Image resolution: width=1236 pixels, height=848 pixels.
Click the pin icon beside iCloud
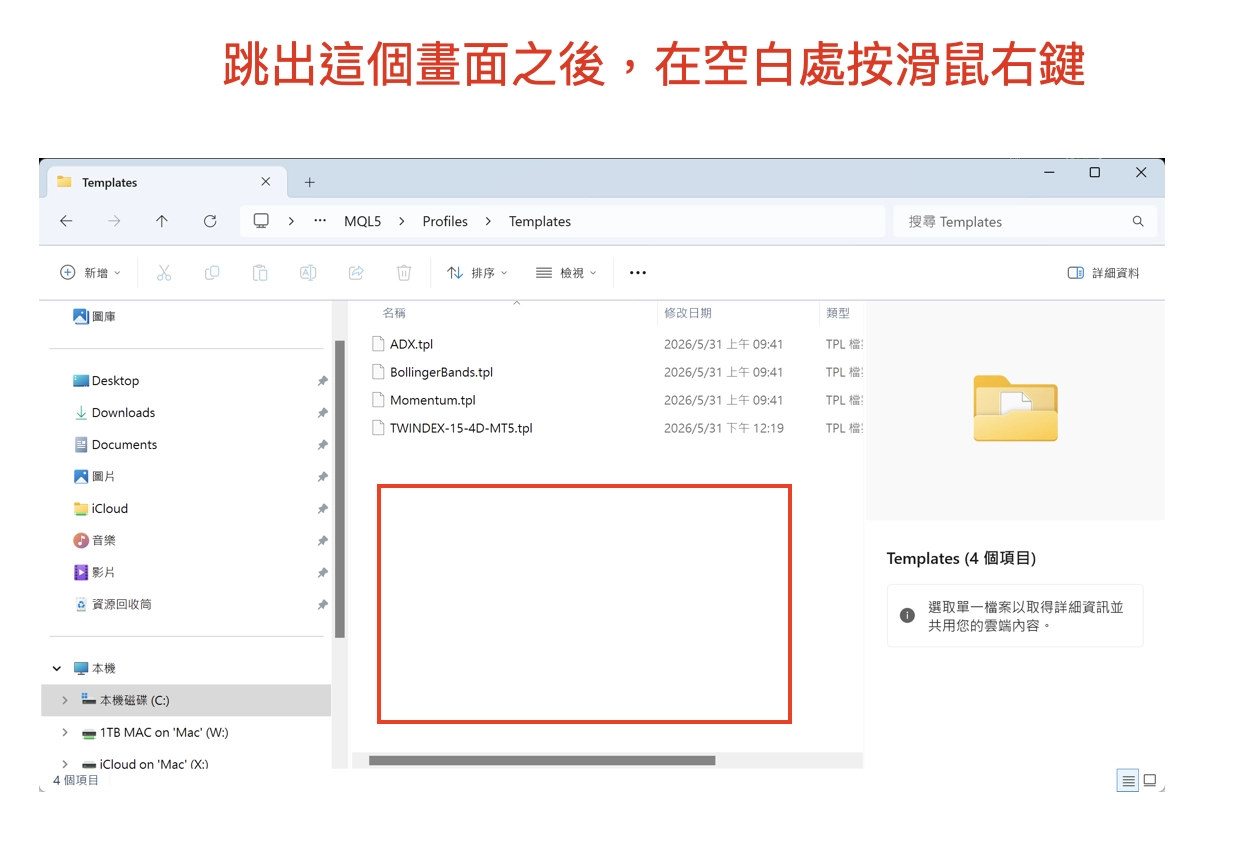(x=322, y=509)
